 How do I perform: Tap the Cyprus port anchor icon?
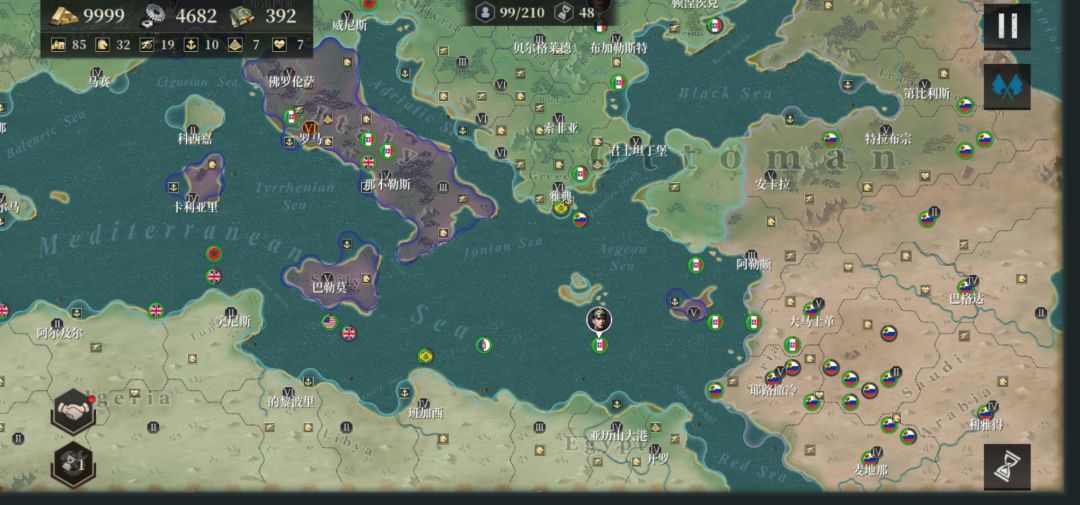676,300
